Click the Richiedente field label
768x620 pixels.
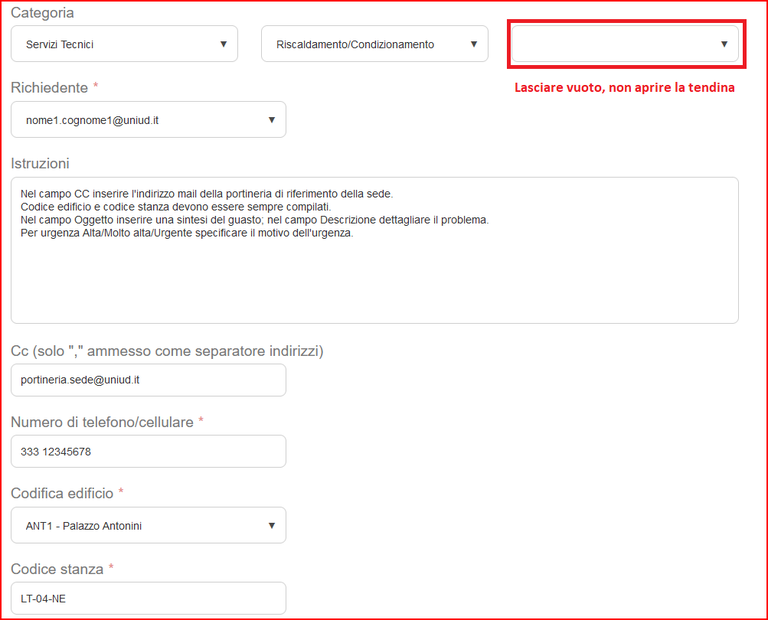(49, 88)
